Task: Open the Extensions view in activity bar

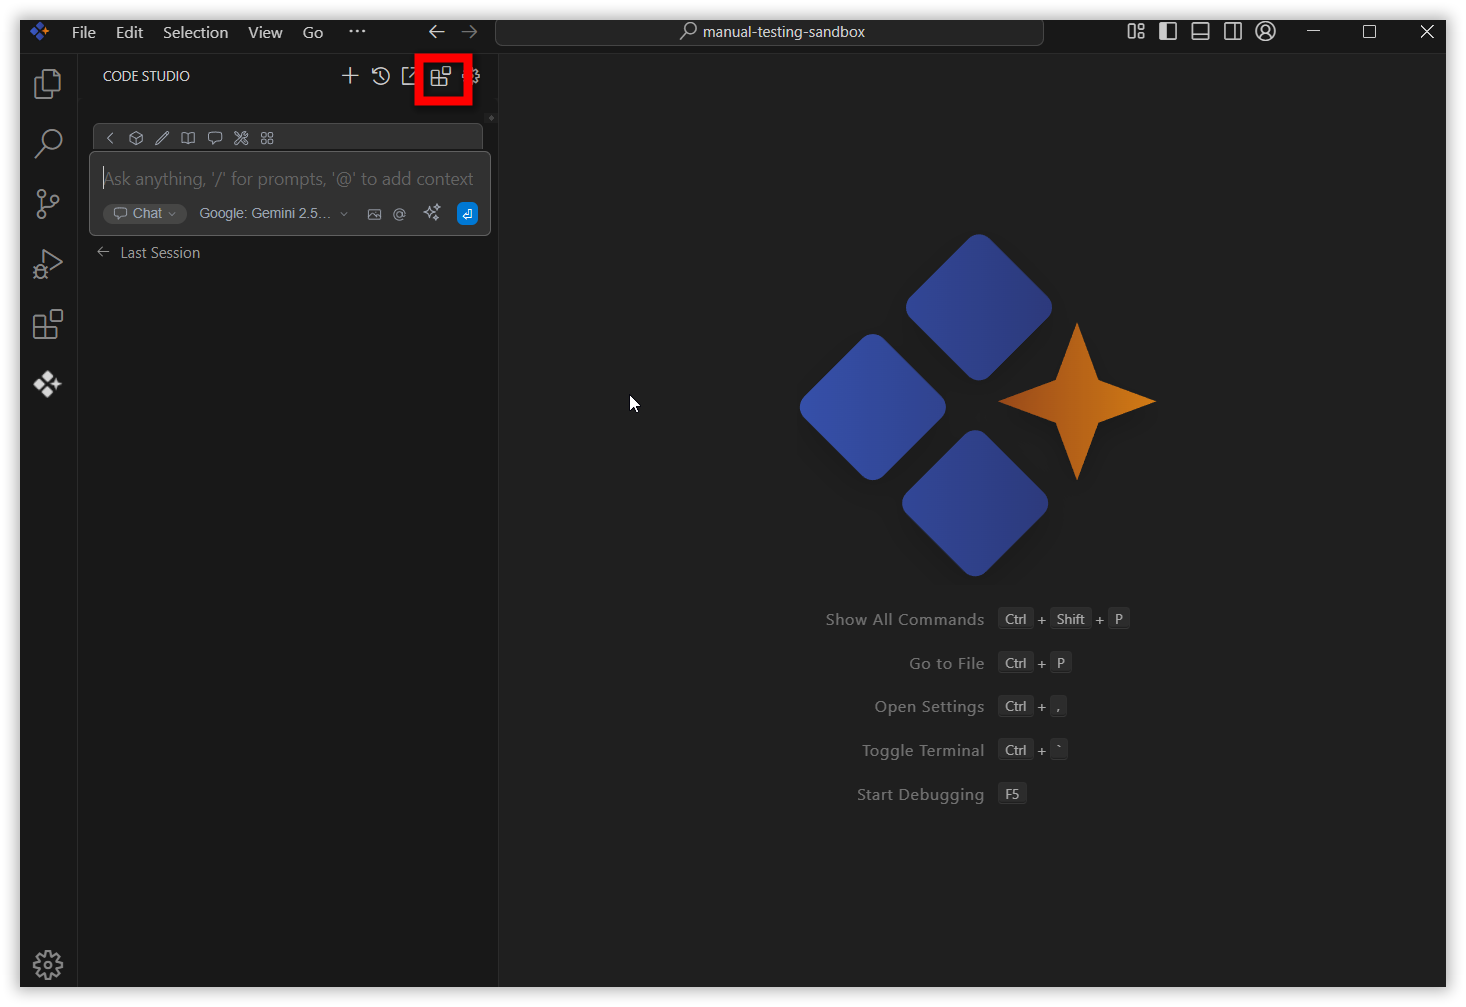Action: tap(48, 324)
